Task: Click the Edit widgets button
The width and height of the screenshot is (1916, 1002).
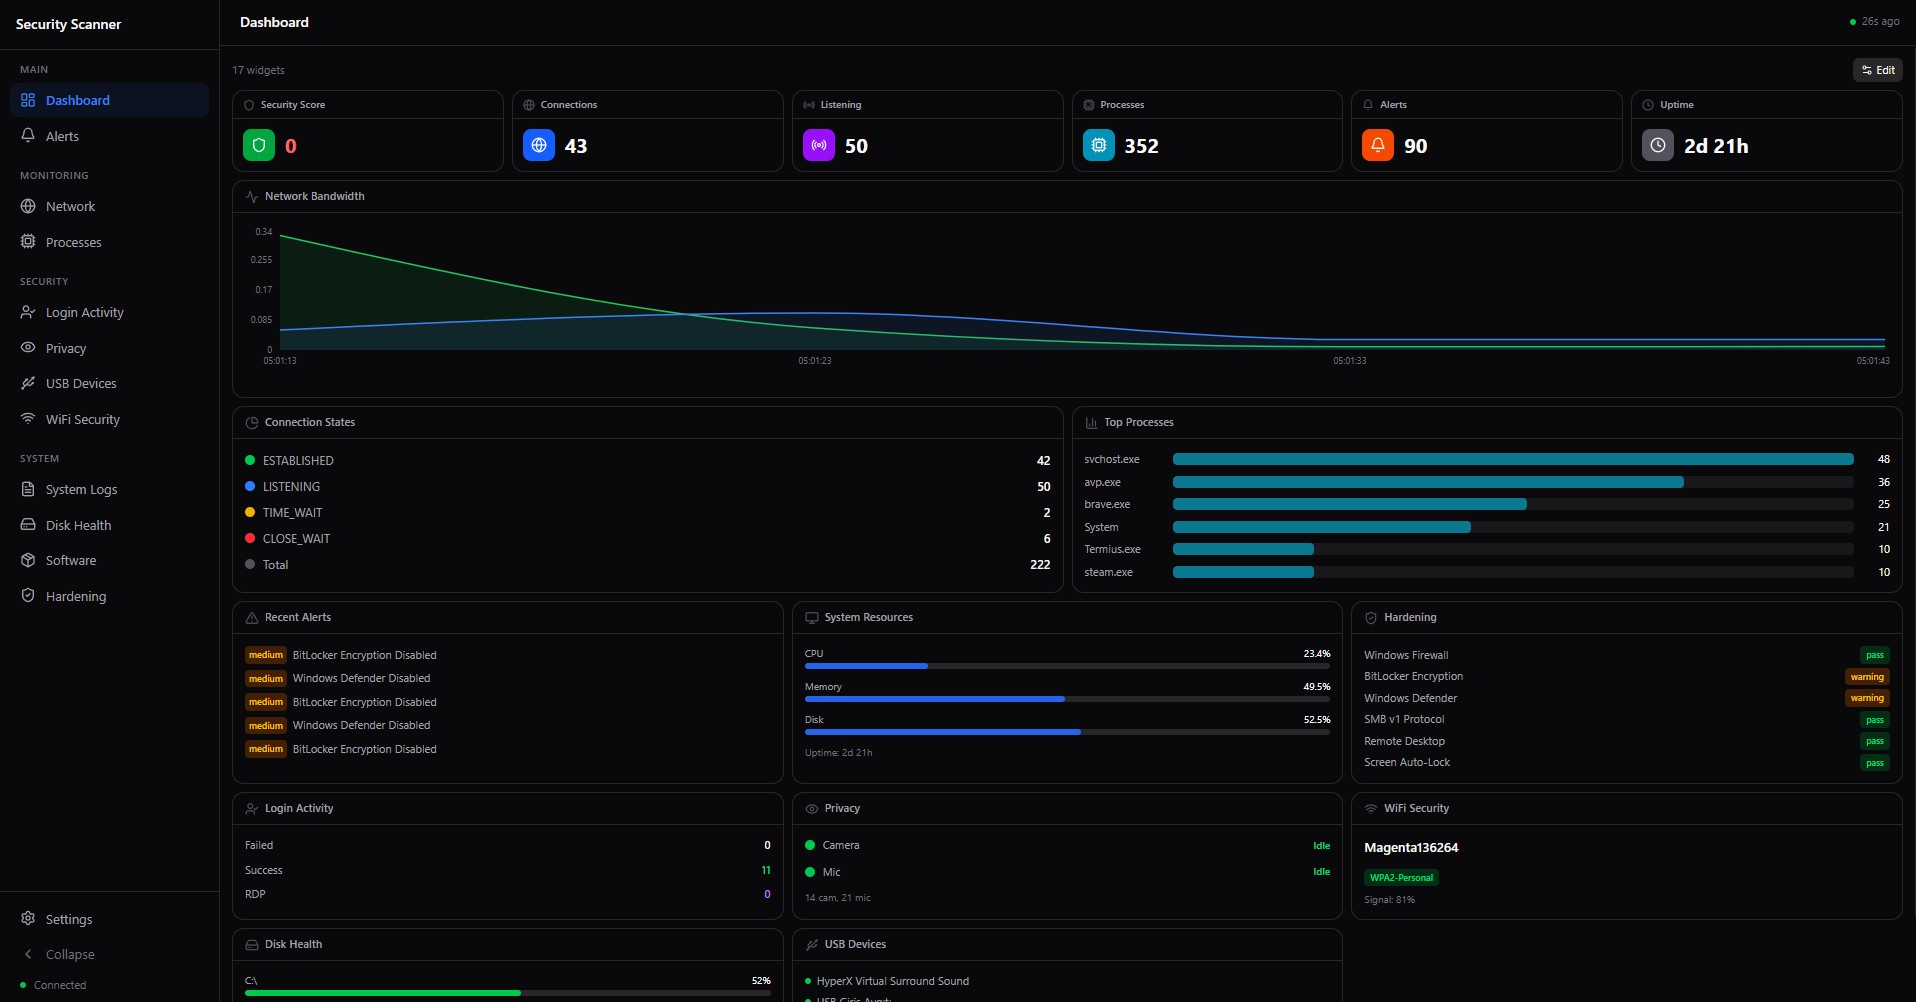Action: point(1877,70)
